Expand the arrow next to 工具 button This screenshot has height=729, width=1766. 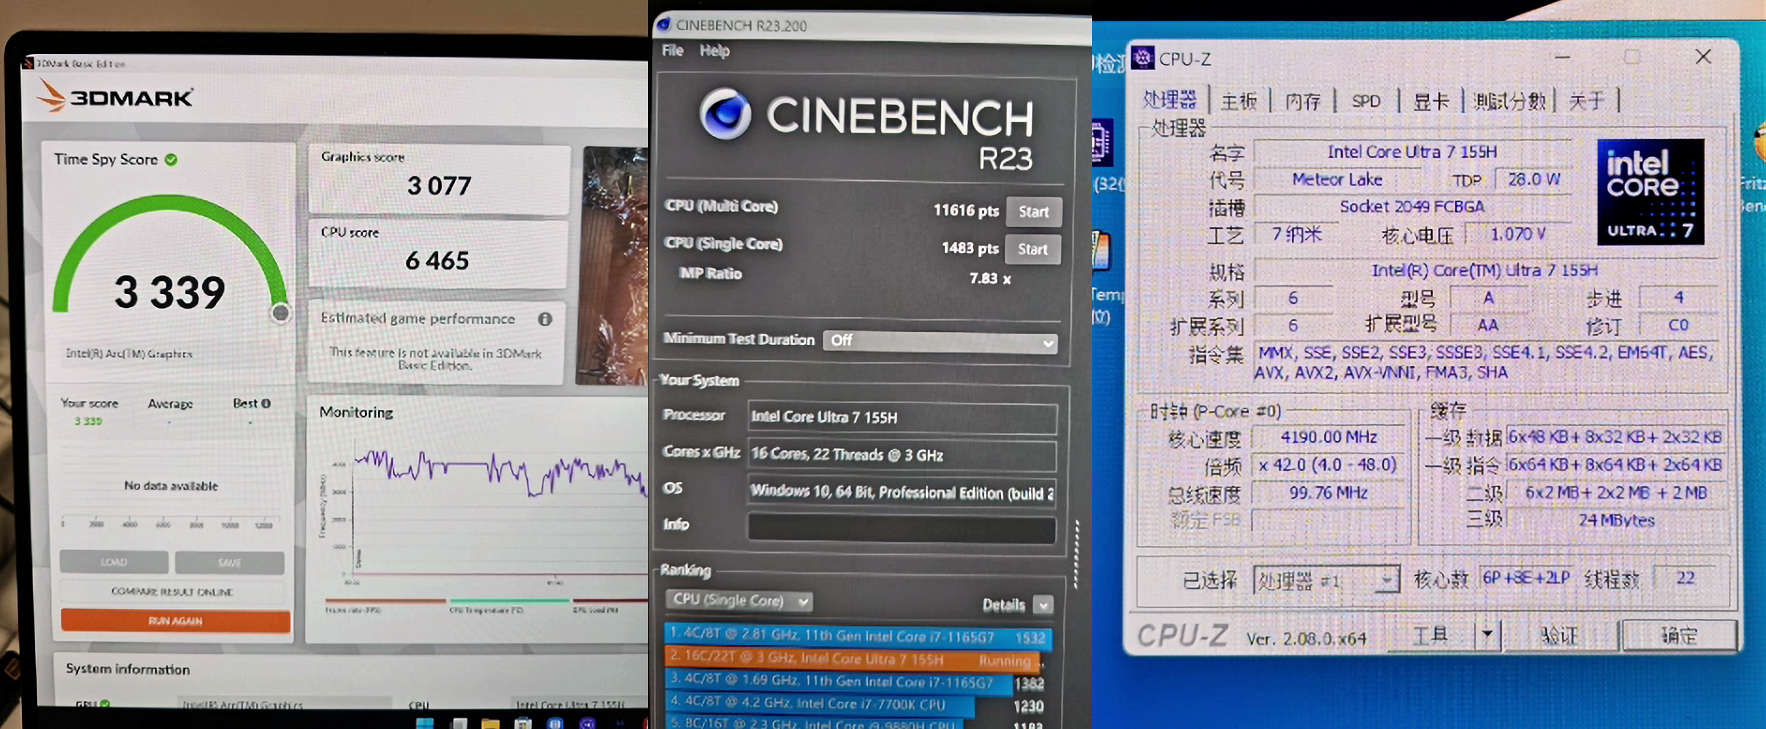point(1487,635)
